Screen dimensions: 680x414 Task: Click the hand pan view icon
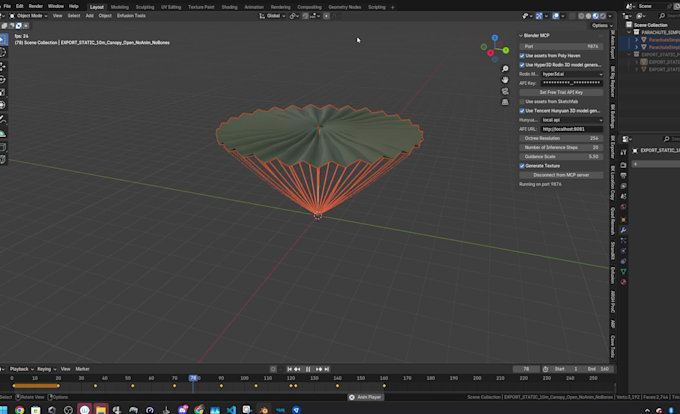[x=505, y=80]
